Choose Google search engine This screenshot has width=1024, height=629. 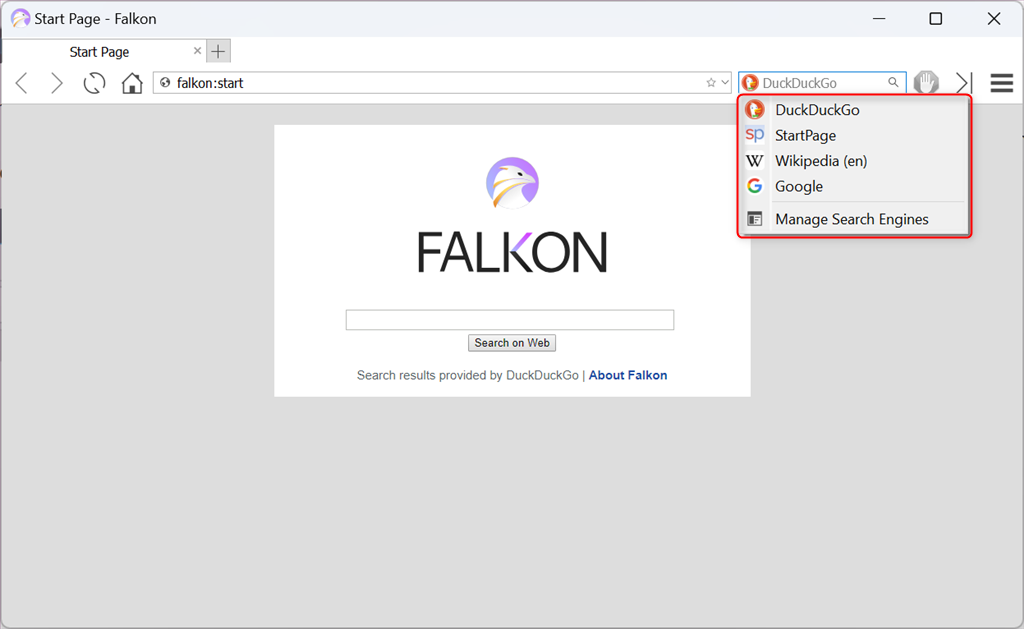855,186
